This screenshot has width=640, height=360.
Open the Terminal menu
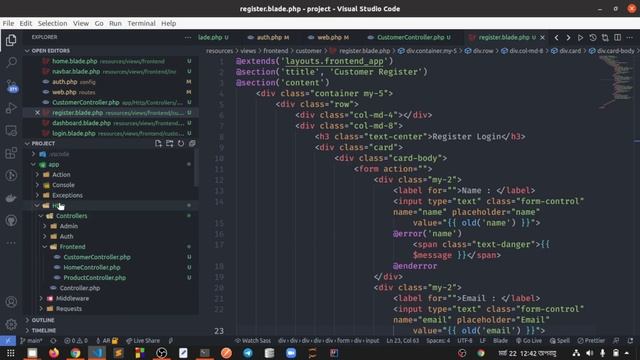tap(141, 23)
